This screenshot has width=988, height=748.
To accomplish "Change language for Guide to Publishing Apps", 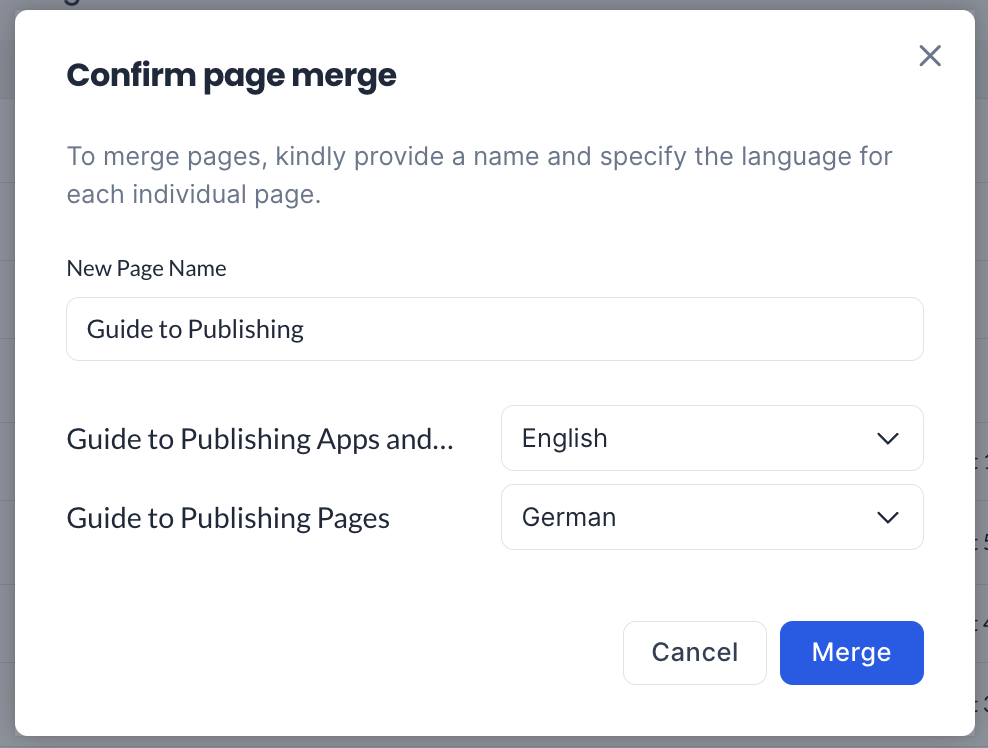I will (712, 438).
